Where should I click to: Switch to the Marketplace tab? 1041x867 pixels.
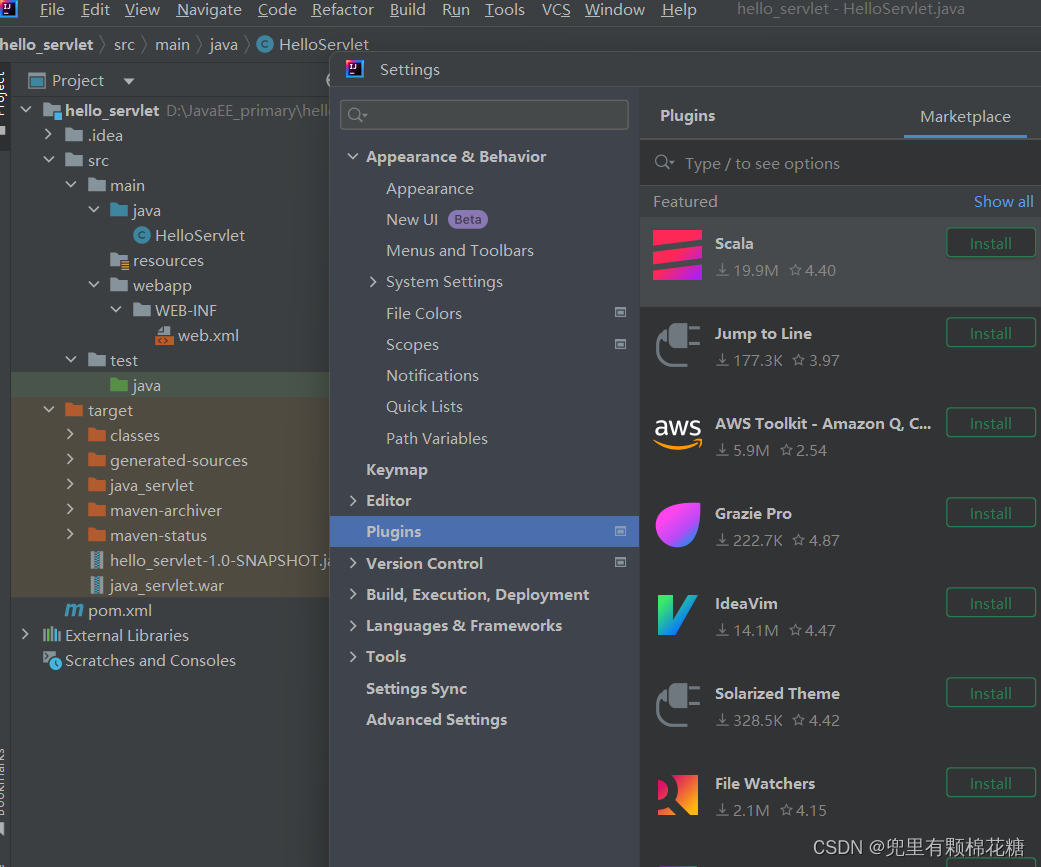pyautogui.click(x=965, y=117)
